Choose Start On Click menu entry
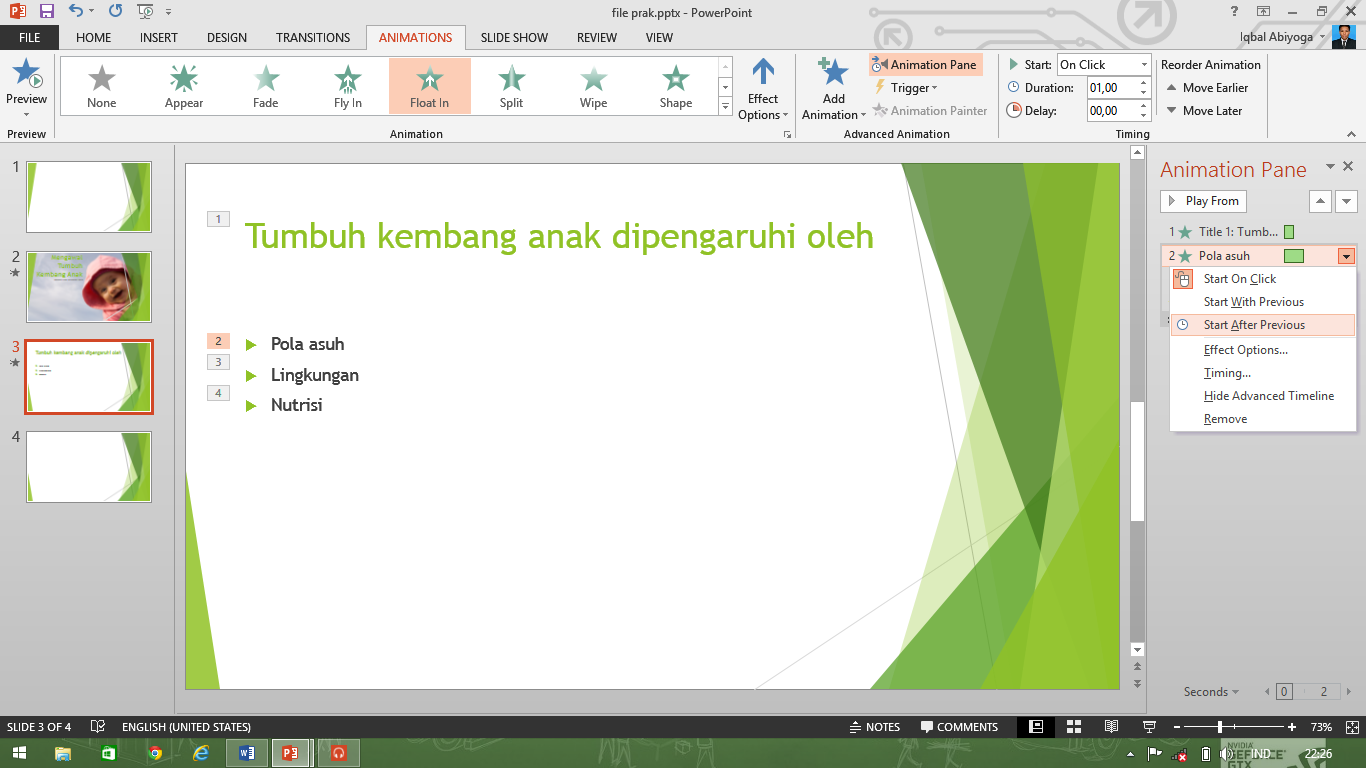1366x768 pixels. coord(1263,279)
